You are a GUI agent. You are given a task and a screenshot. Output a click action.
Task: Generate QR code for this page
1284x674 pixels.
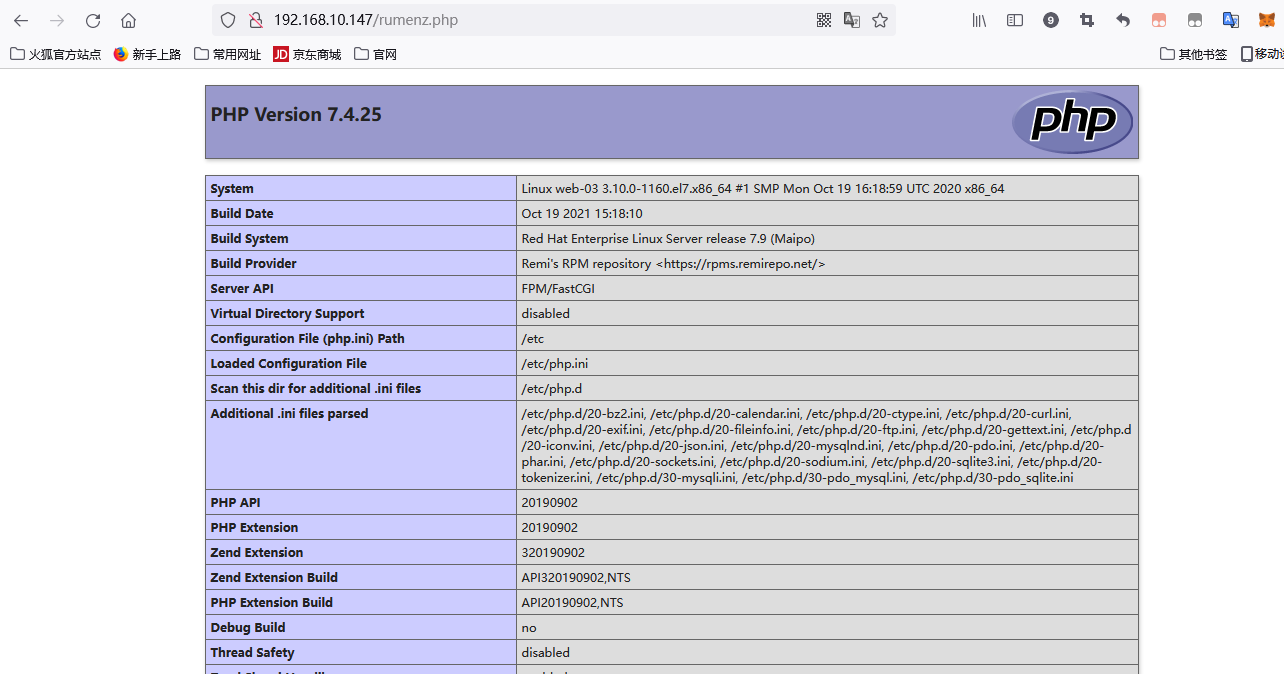824,20
